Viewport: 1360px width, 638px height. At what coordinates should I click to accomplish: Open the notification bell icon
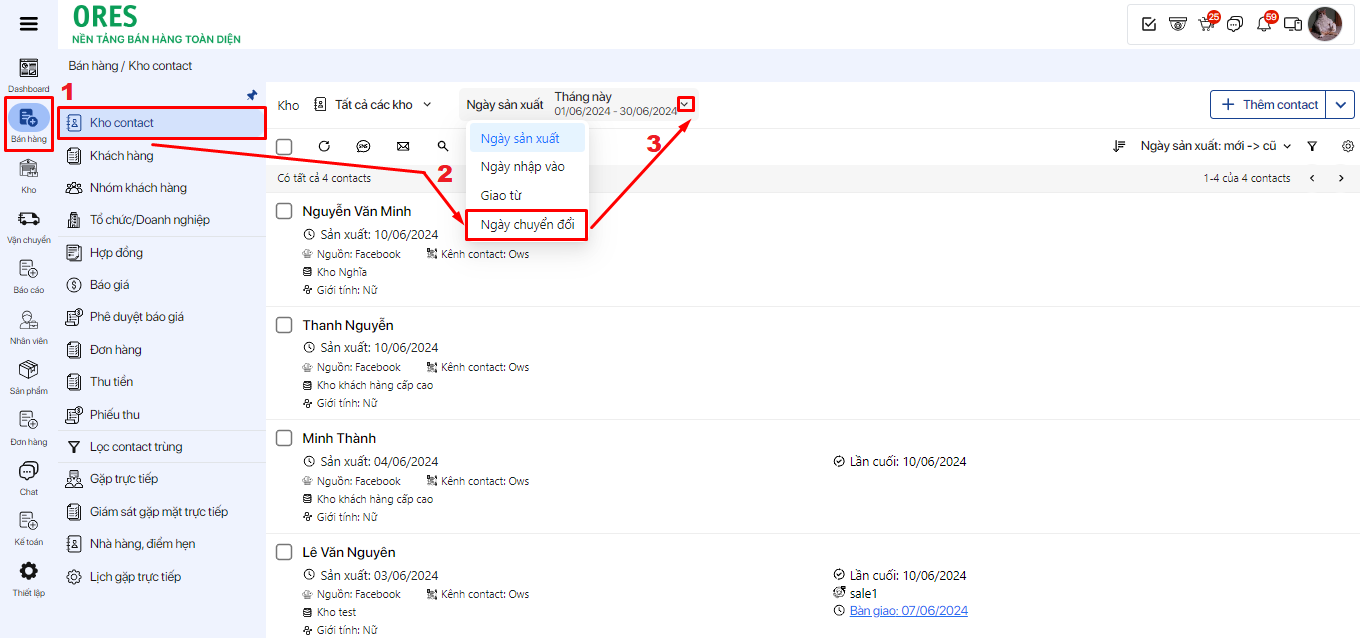click(x=1264, y=25)
